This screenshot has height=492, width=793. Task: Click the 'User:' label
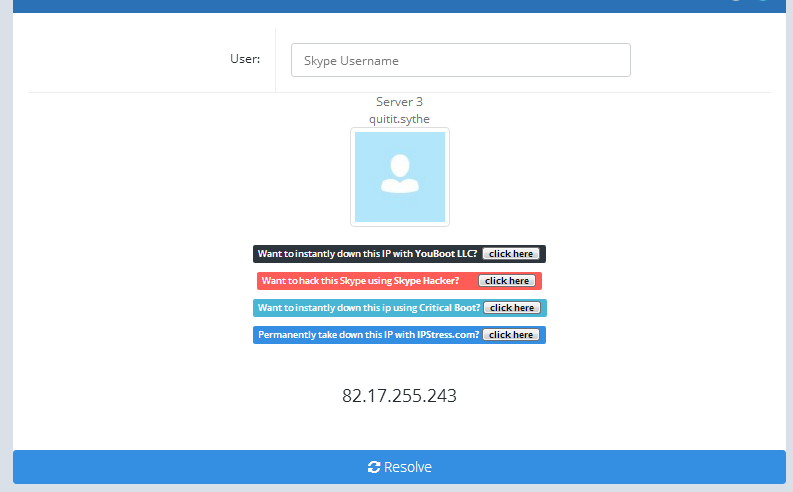pos(245,59)
